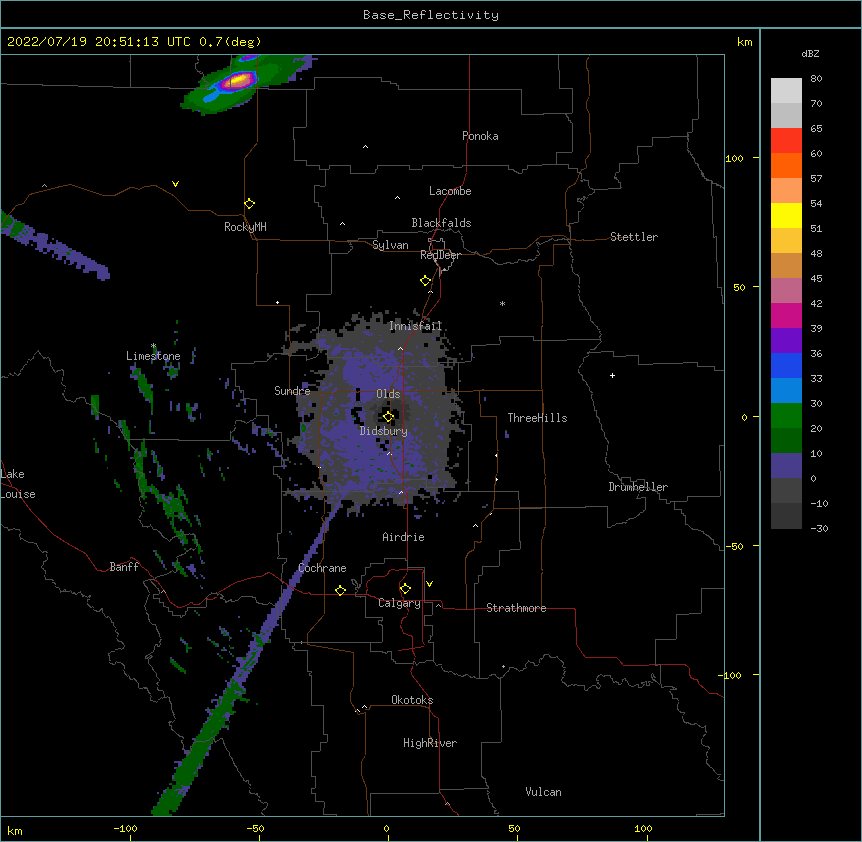The height and width of the screenshot is (842, 862).
Task: Pick the red 60-65 dBZ legend swatch
Action: 786,141
